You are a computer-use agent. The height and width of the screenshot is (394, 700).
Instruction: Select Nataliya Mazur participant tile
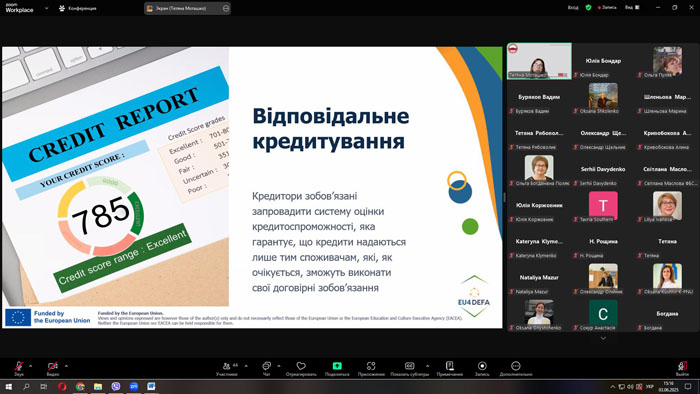(539, 278)
